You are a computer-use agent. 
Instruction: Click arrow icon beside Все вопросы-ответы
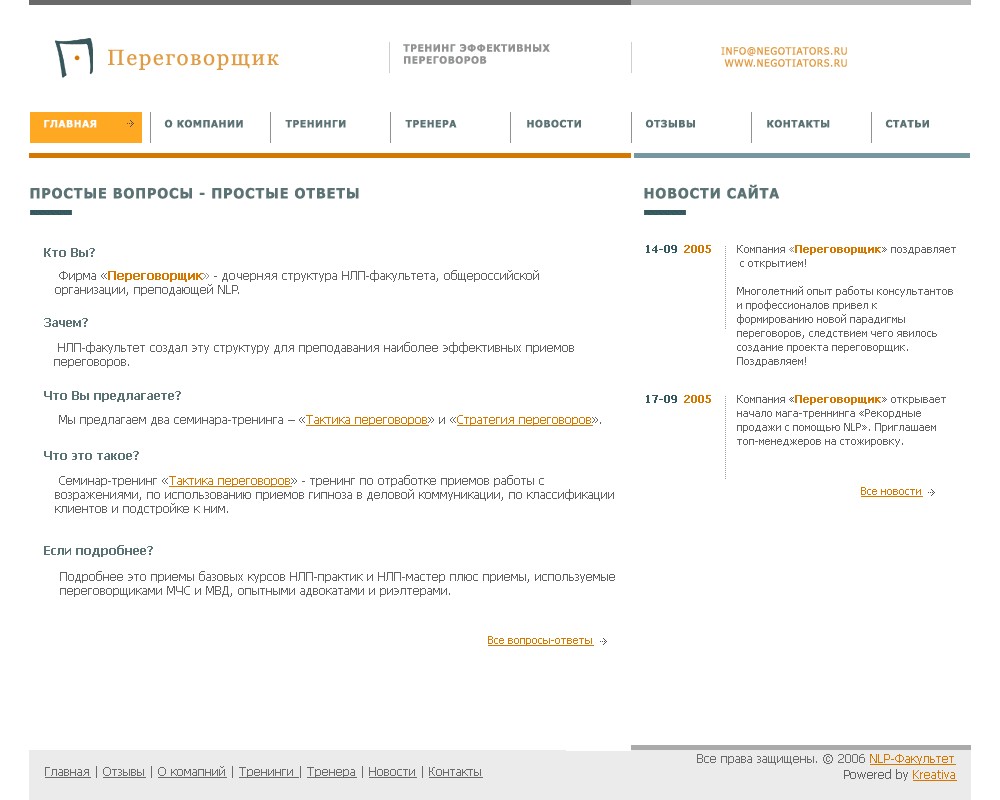603,642
